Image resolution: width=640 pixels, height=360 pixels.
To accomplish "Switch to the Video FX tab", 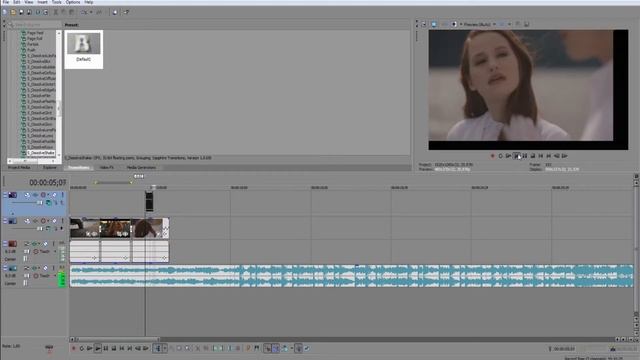I will pos(107,168).
